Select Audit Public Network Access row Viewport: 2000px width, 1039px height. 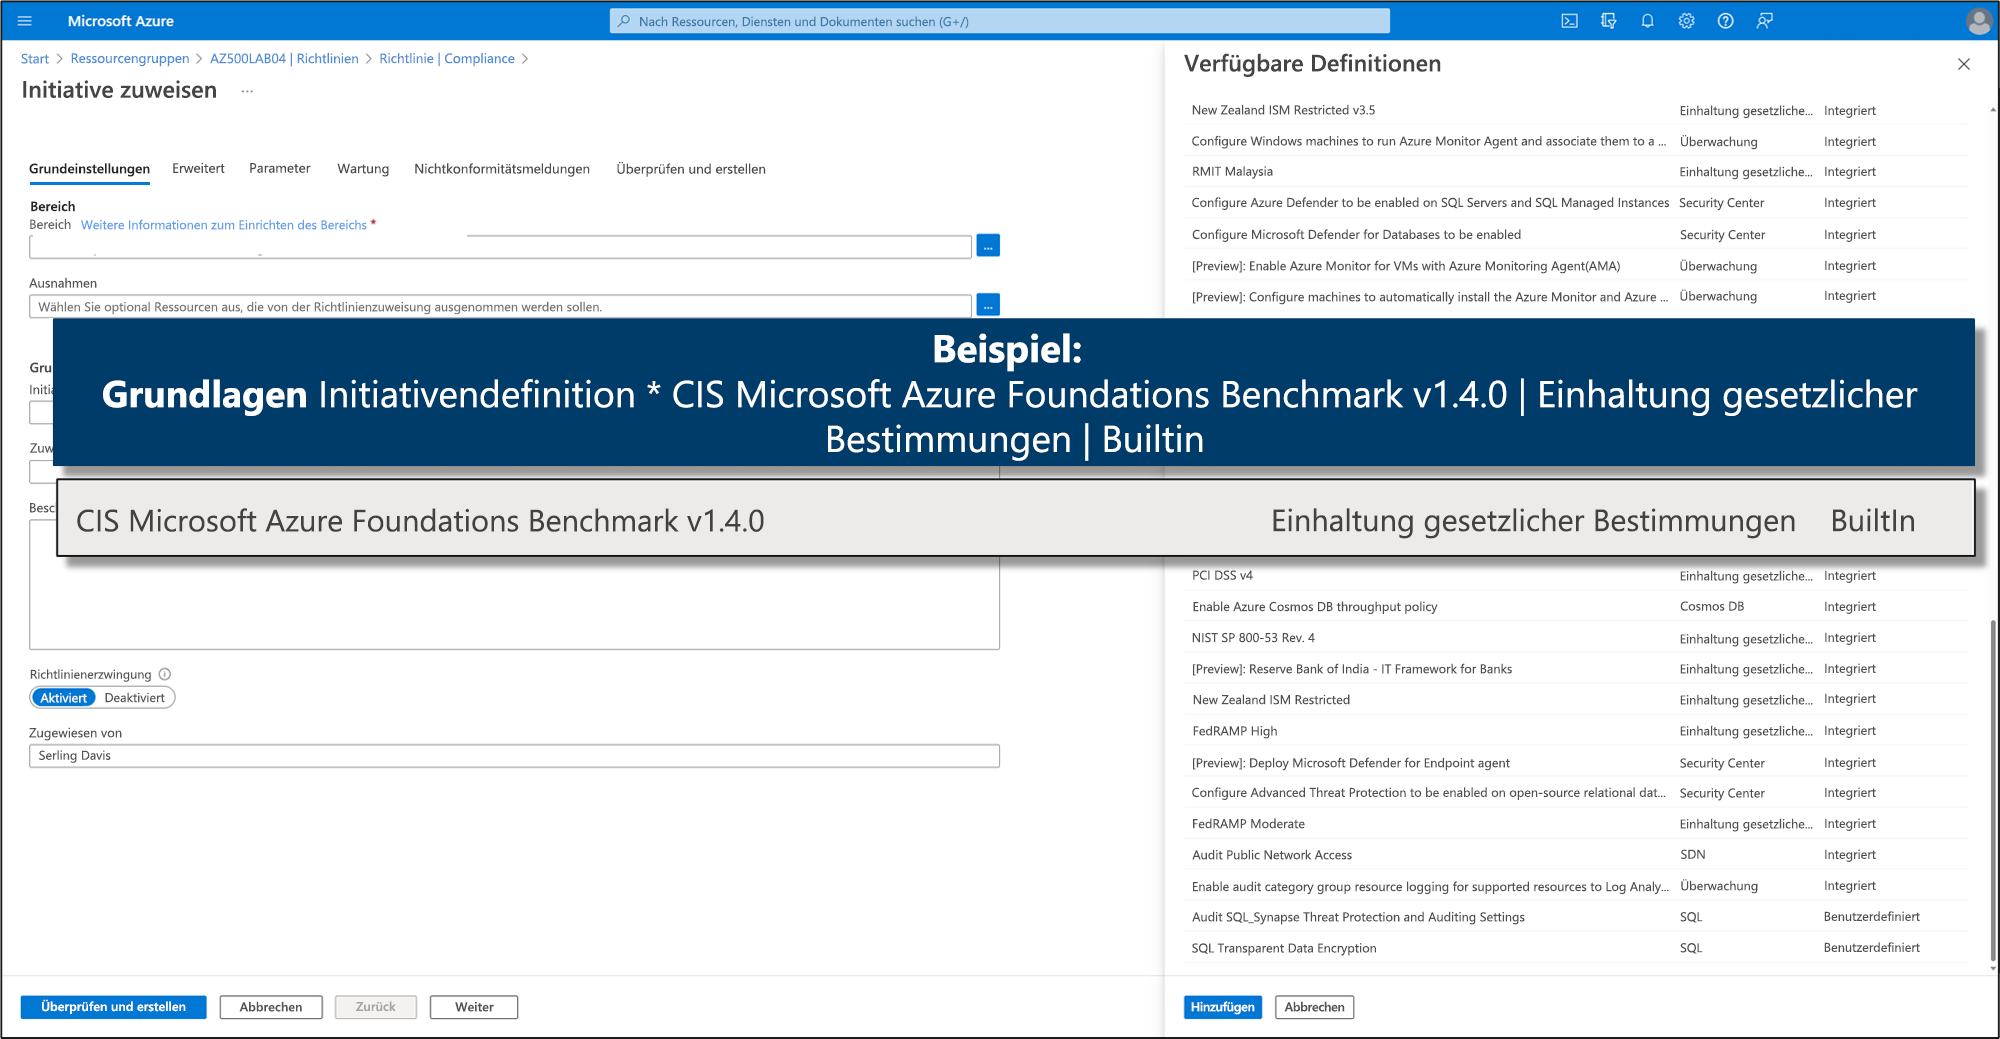coord(1578,855)
